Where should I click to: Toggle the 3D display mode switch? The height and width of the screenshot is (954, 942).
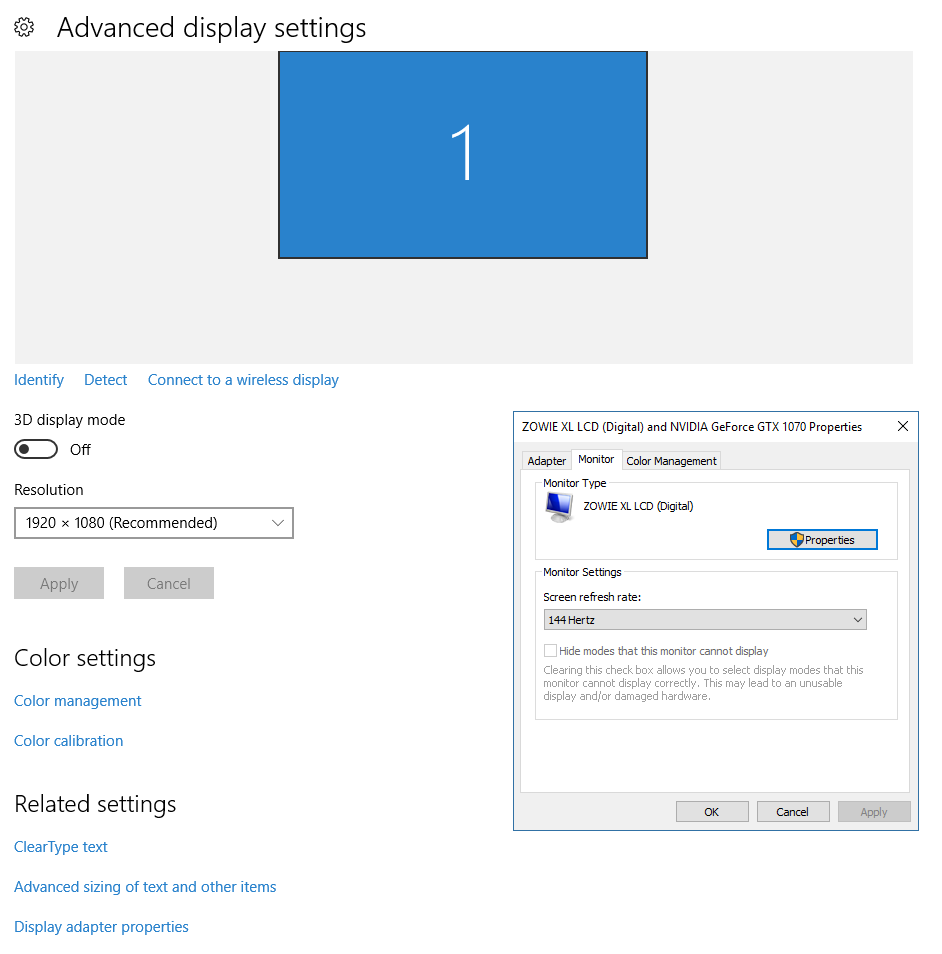tap(36, 450)
